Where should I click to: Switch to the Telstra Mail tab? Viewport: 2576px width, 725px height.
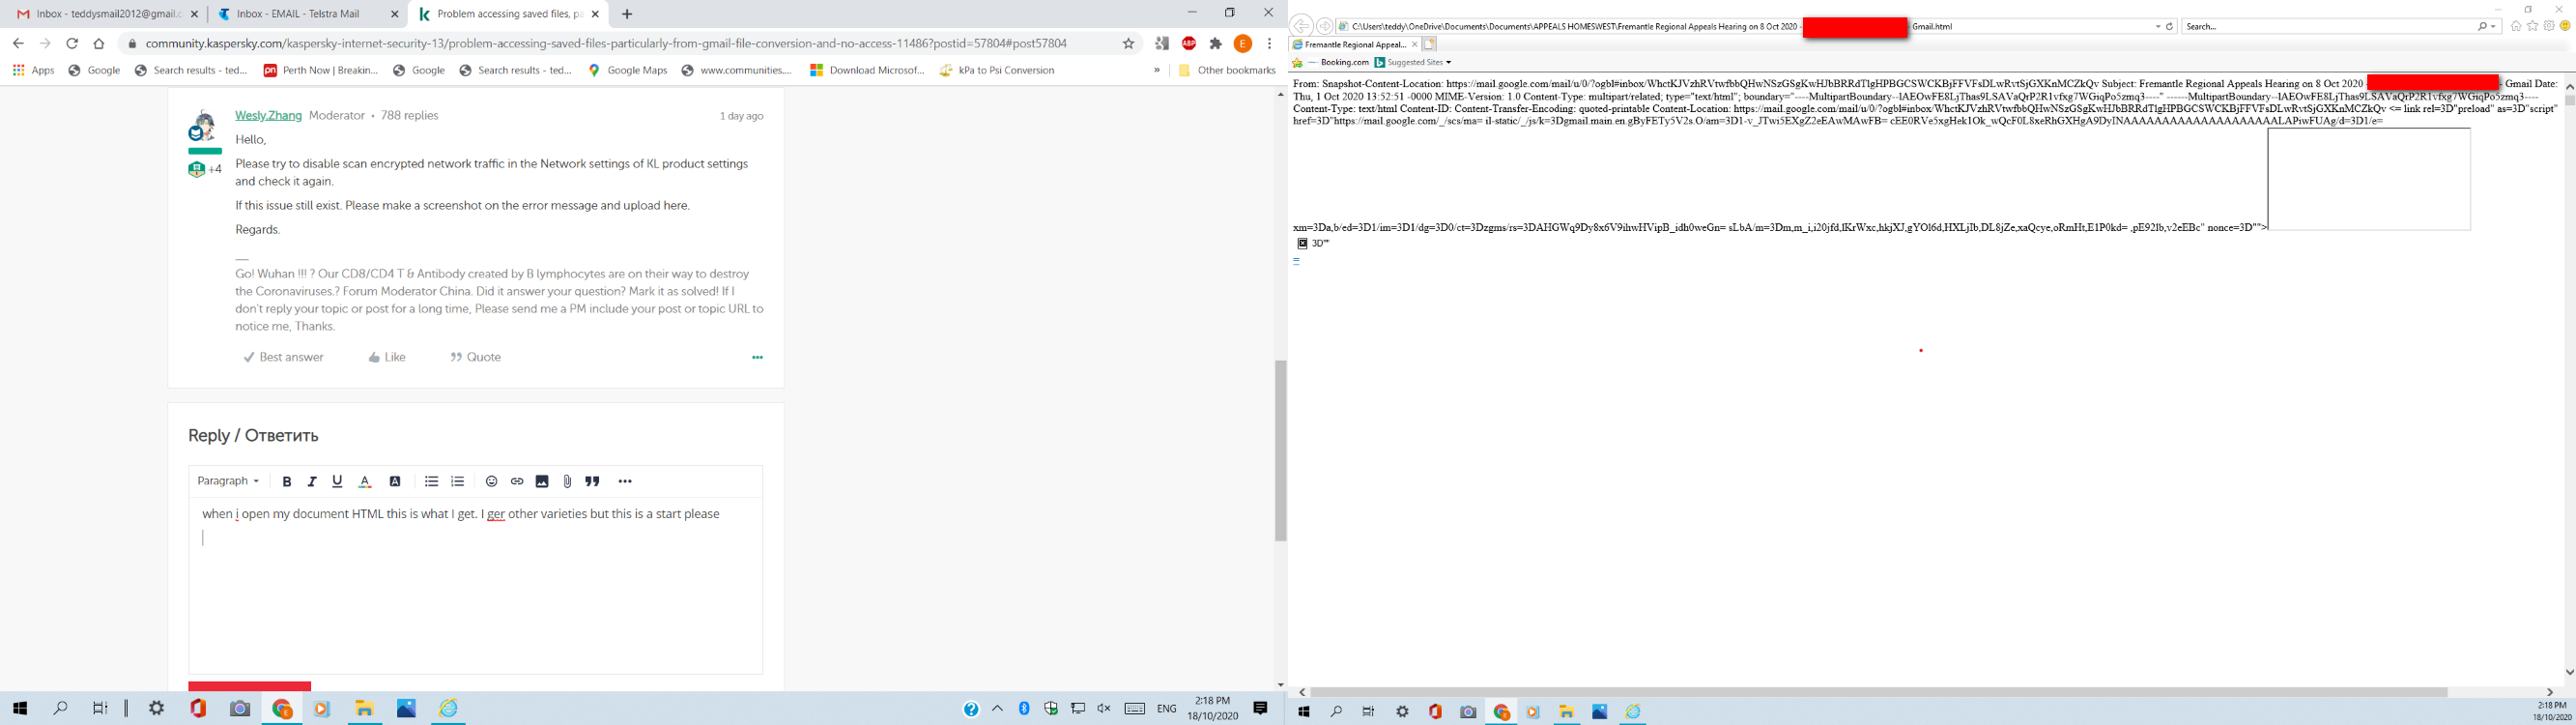pyautogui.click(x=307, y=14)
